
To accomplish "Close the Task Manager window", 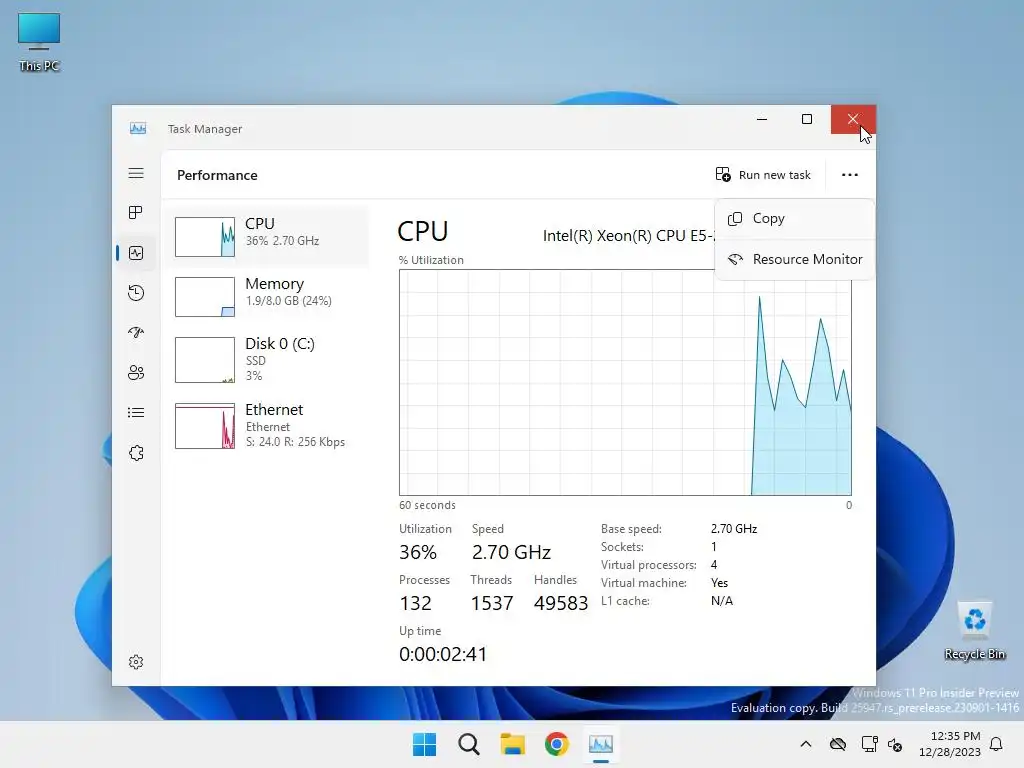I will (x=853, y=119).
